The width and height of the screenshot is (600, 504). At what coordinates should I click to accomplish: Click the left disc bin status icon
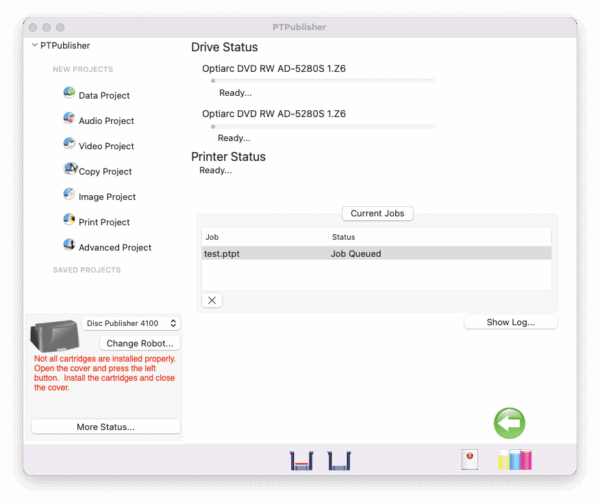click(301, 461)
